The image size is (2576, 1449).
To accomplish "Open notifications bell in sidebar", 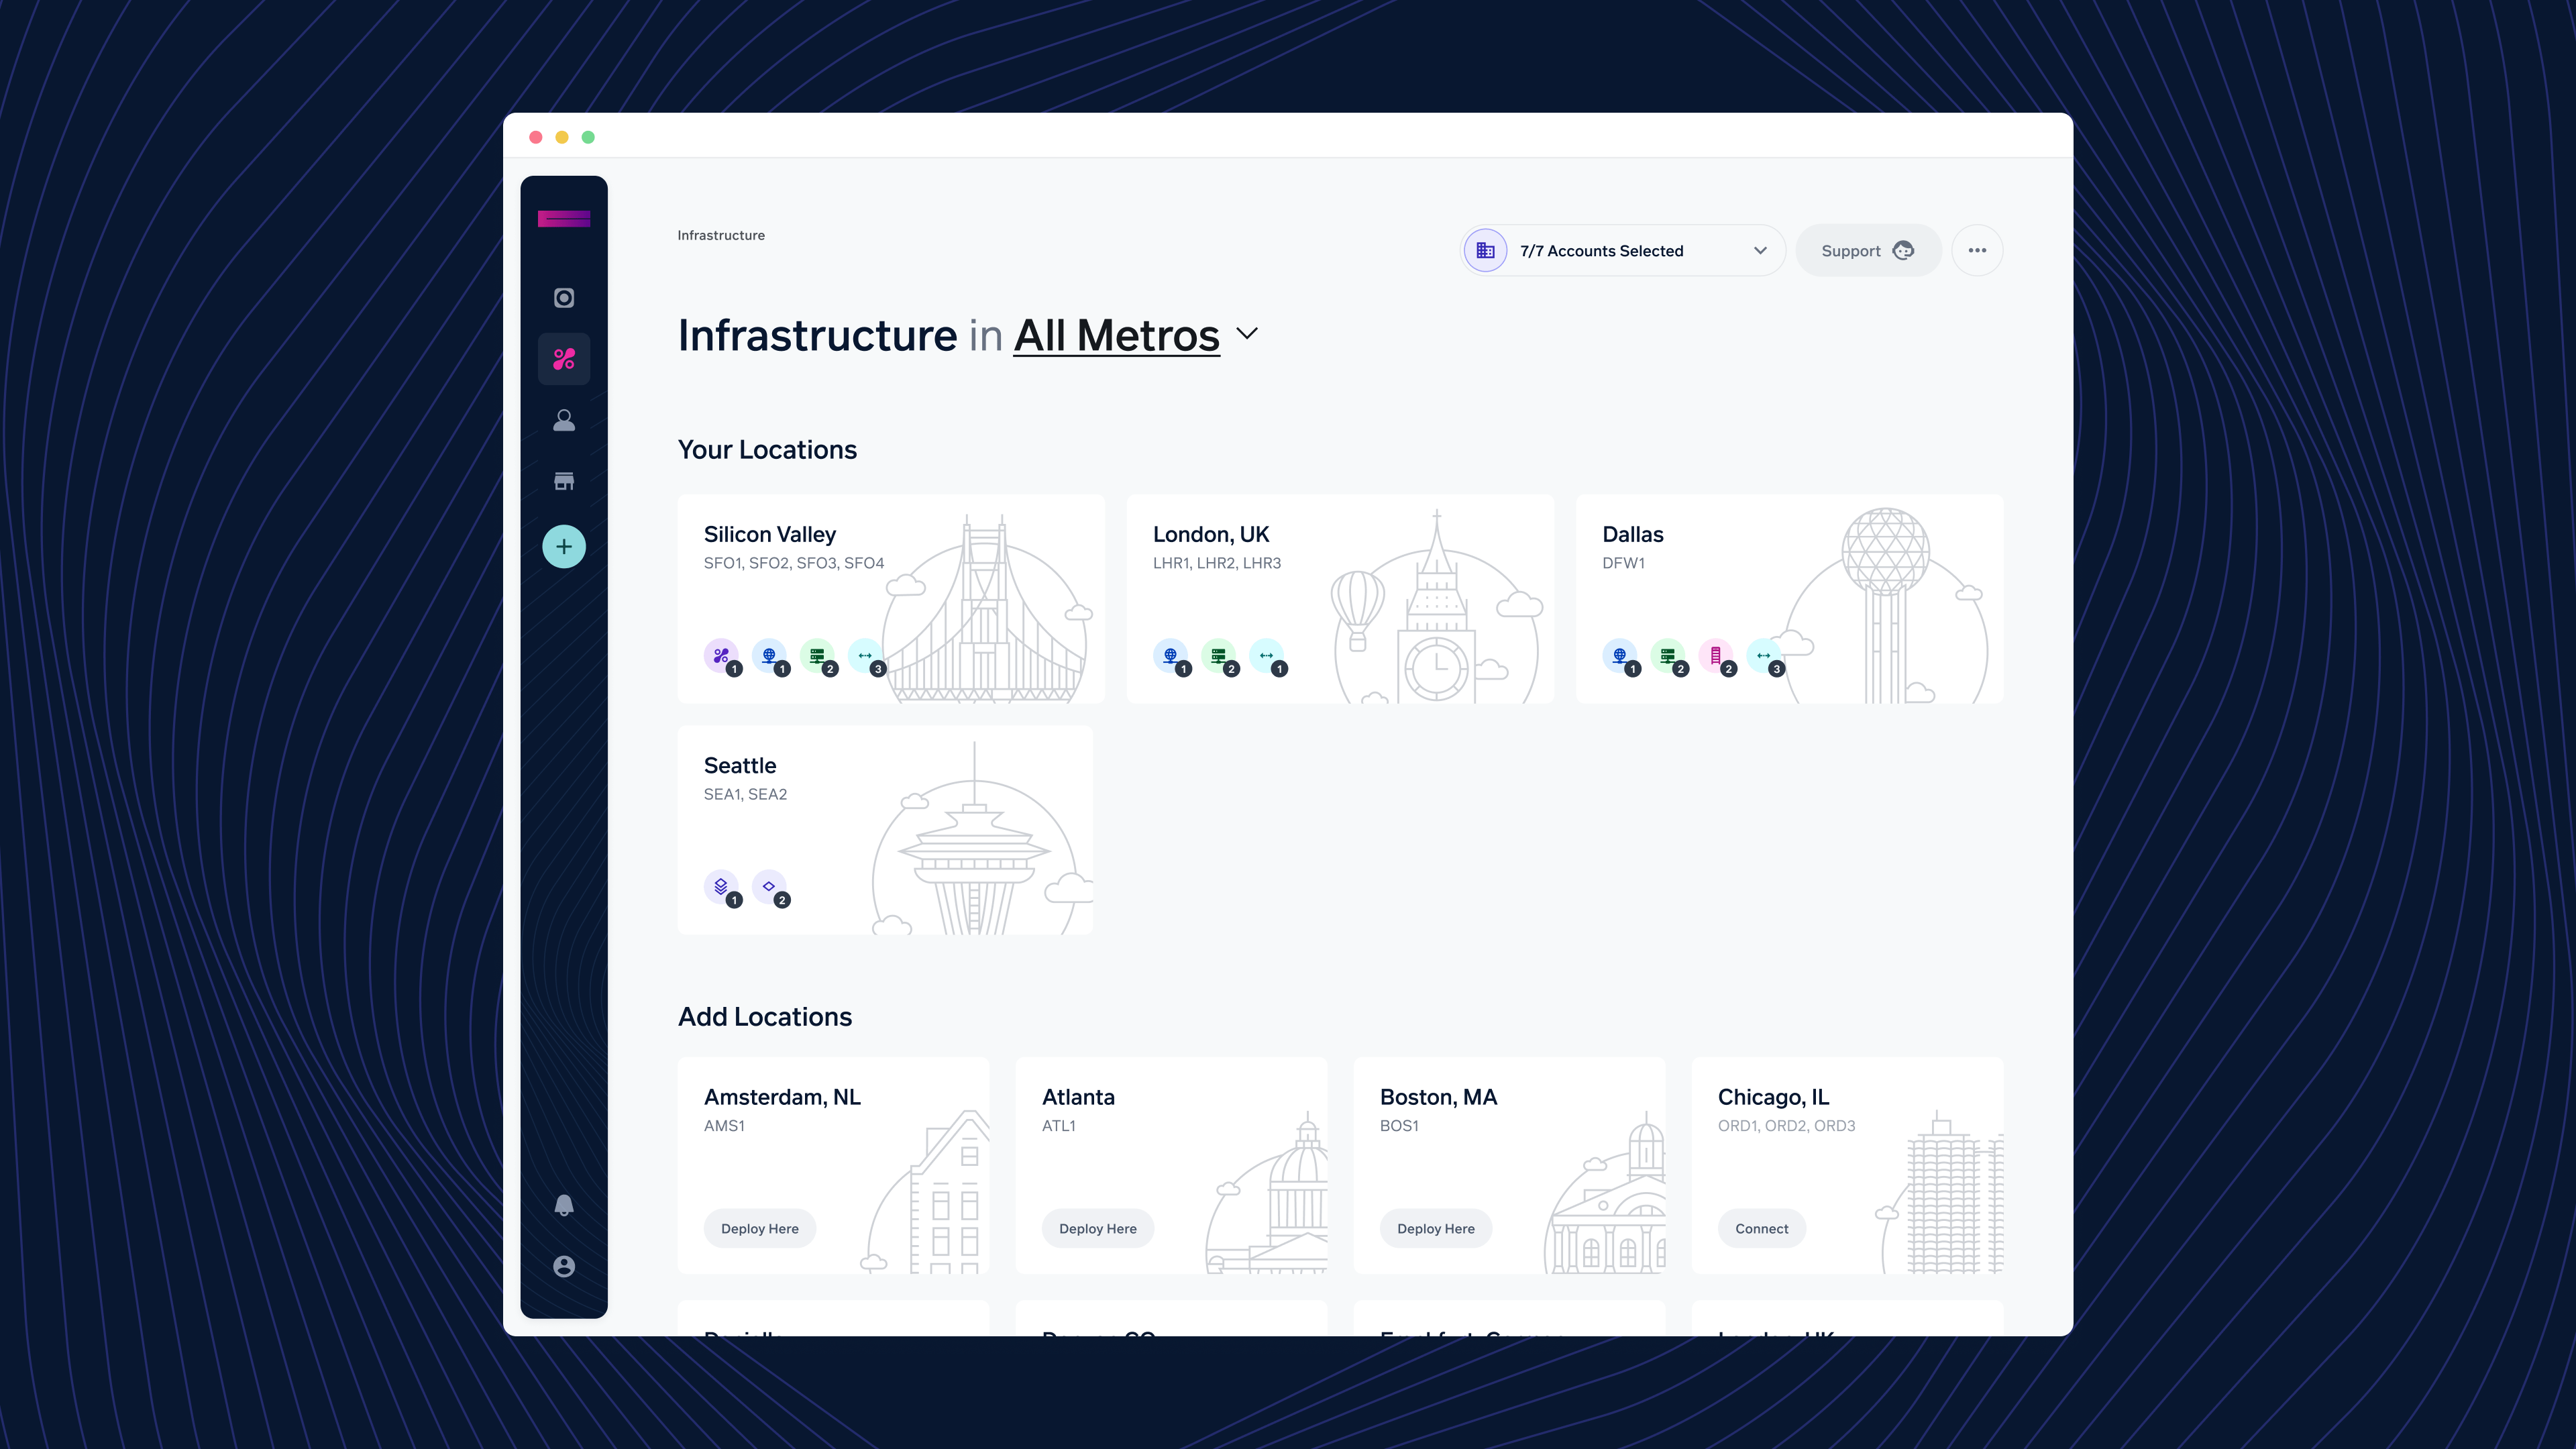I will (564, 1205).
